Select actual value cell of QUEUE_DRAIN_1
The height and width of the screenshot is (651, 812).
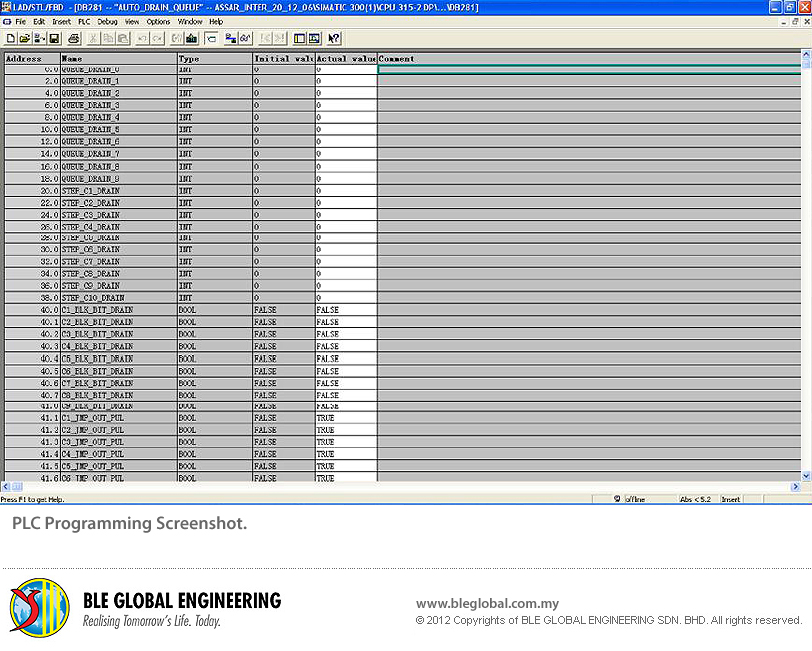[x=346, y=81]
